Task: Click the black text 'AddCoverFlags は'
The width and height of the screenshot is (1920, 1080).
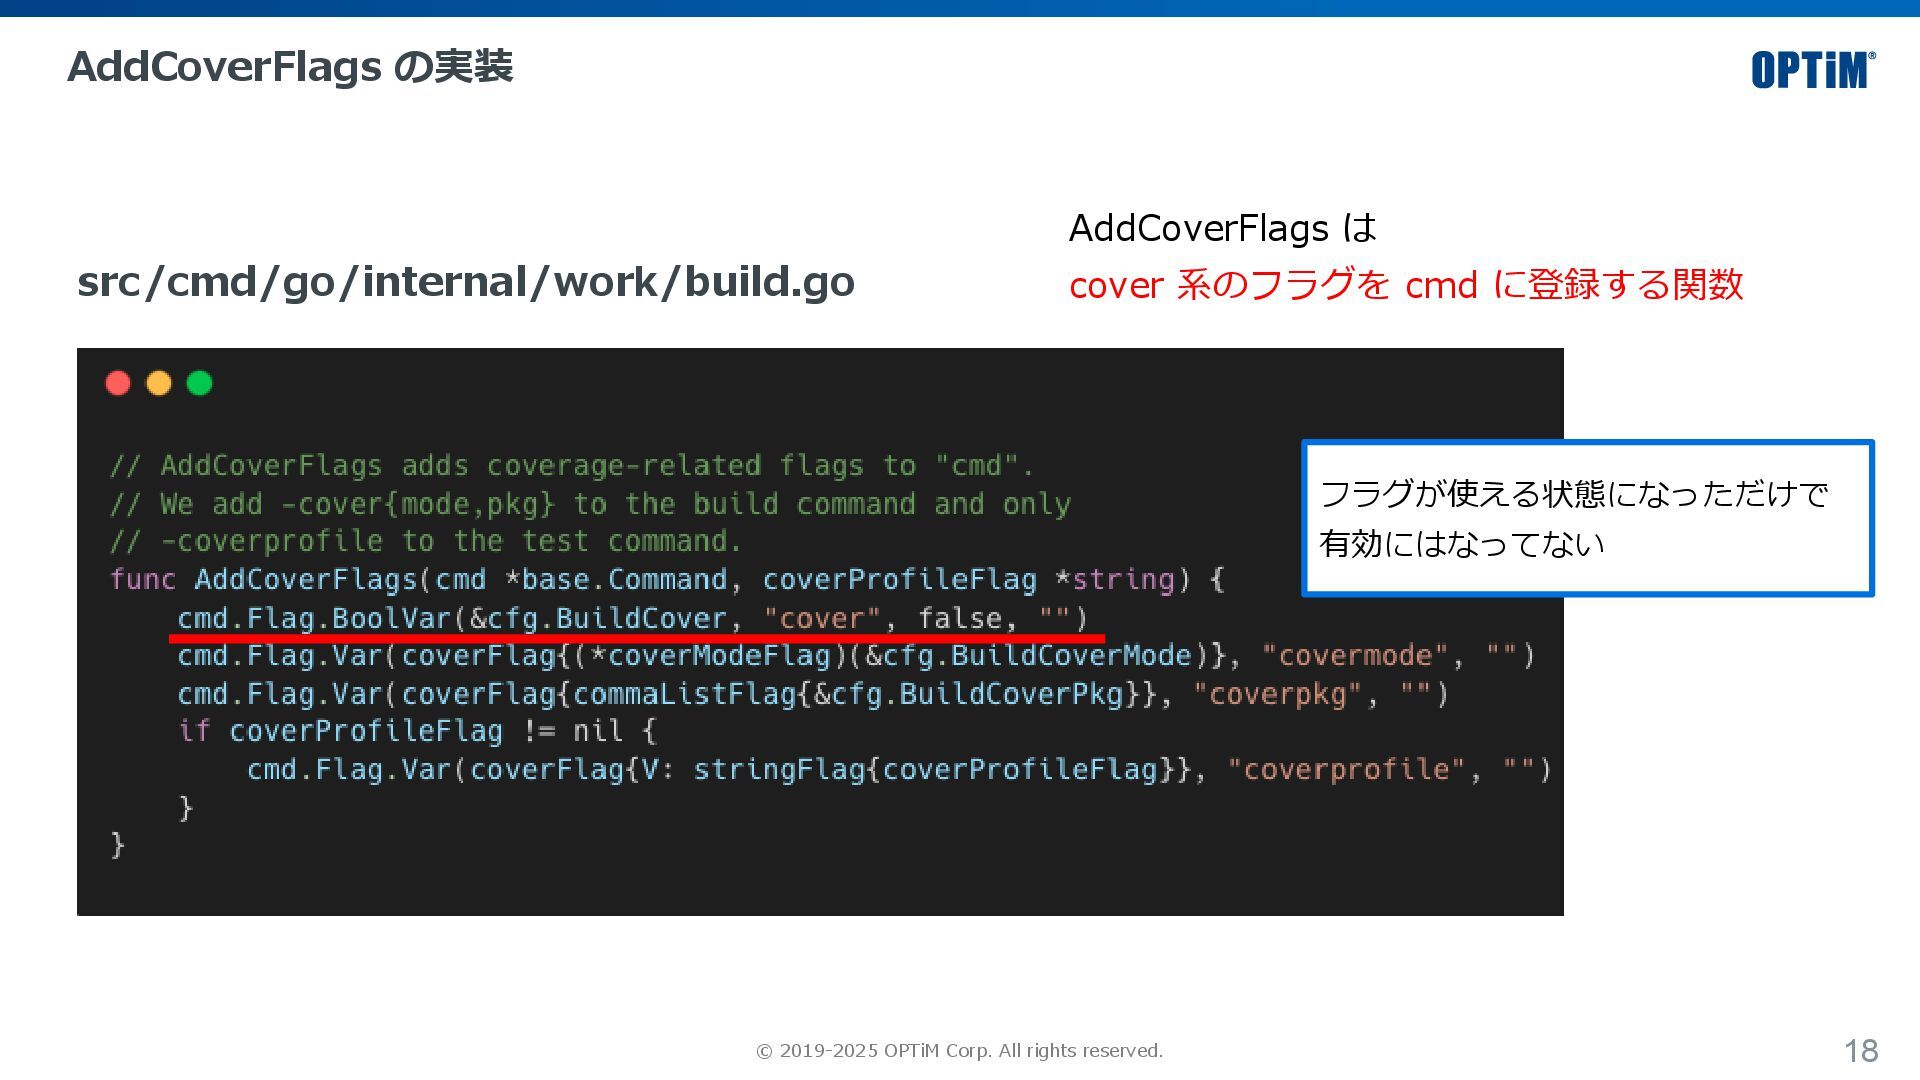Action: pyautogui.click(x=1222, y=228)
